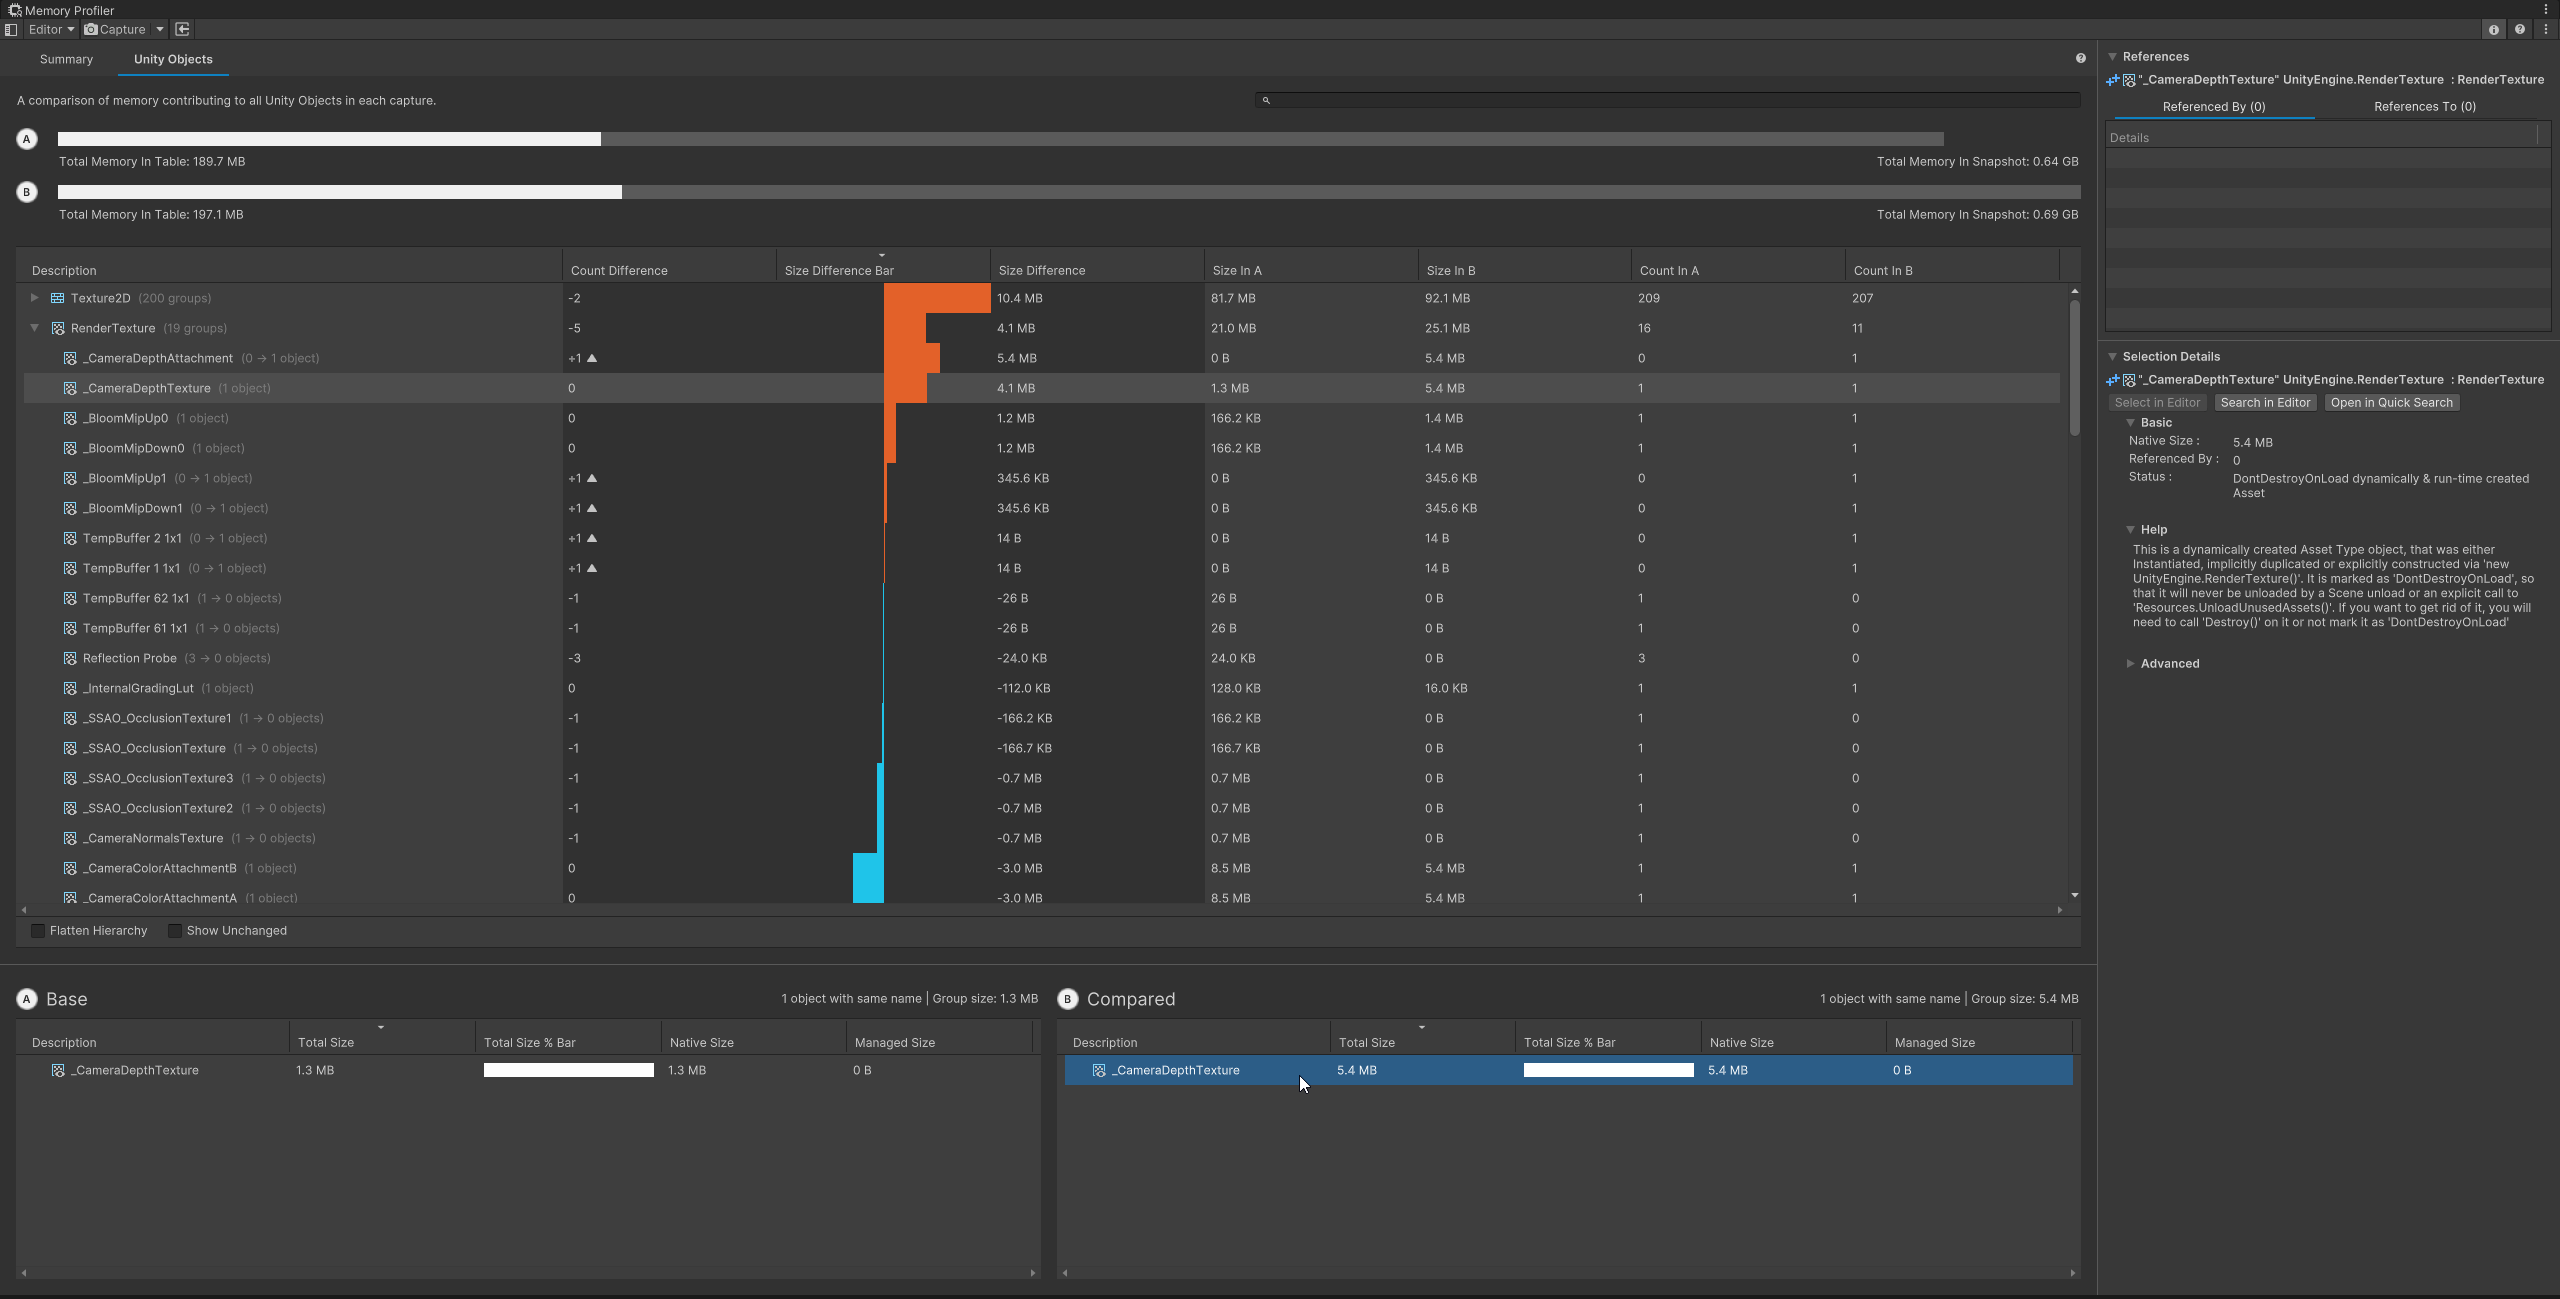Select snapshot A circle marker
This screenshot has width=2560, height=1299.
(x=27, y=139)
